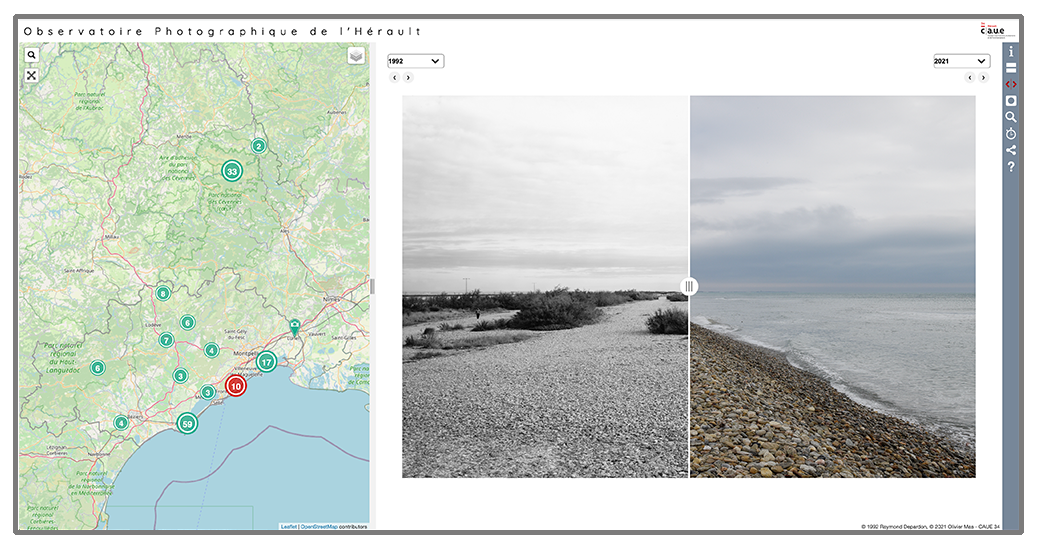Image resolution: width=1039 pixels, height=551 pixels.
Task: Open the info panel icon in sidebar
Action: pyautogui.click(x=1011, y=51)
